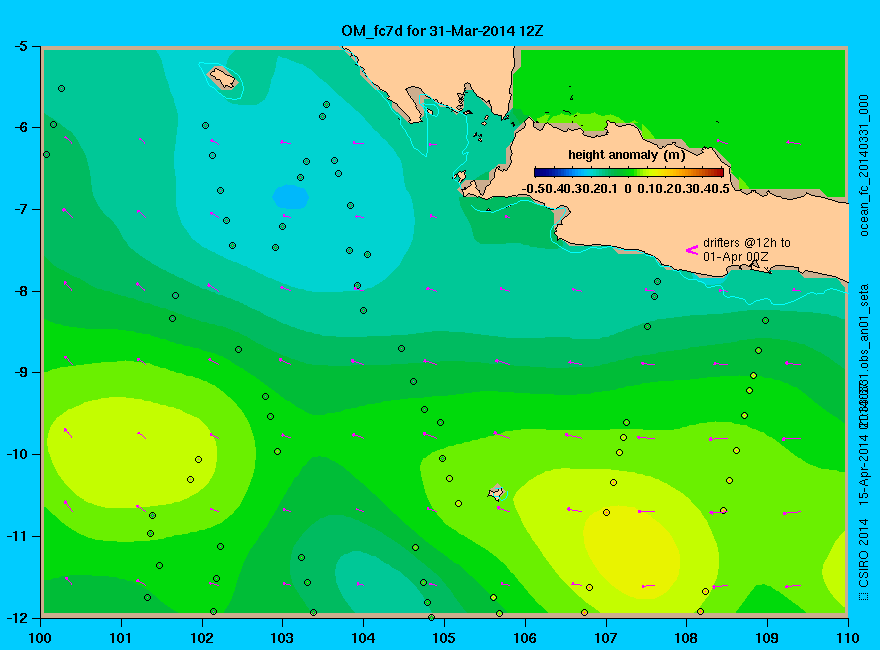The height and width of the screenshot is (650, 880).
Task: Click the small island near 102E, 5.4S
Action: pyautogui.click(x=223, y=77)
